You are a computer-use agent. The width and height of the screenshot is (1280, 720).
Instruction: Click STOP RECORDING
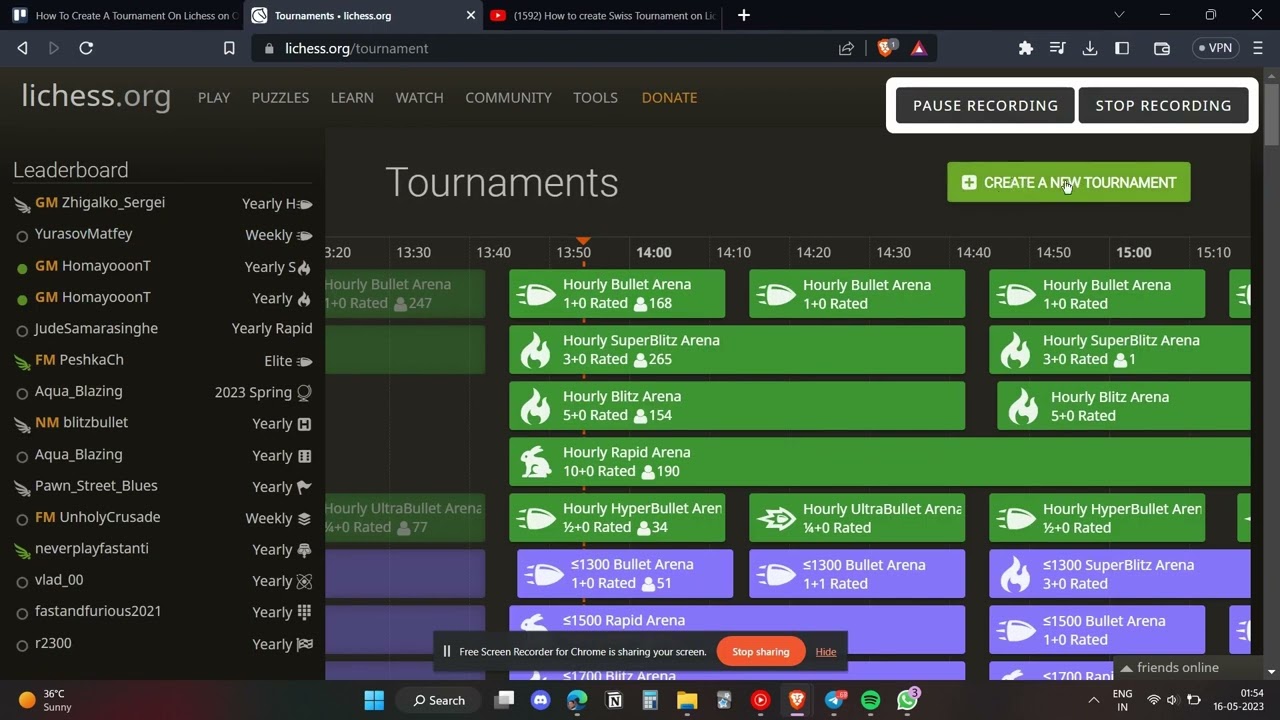coord(1163,105)
